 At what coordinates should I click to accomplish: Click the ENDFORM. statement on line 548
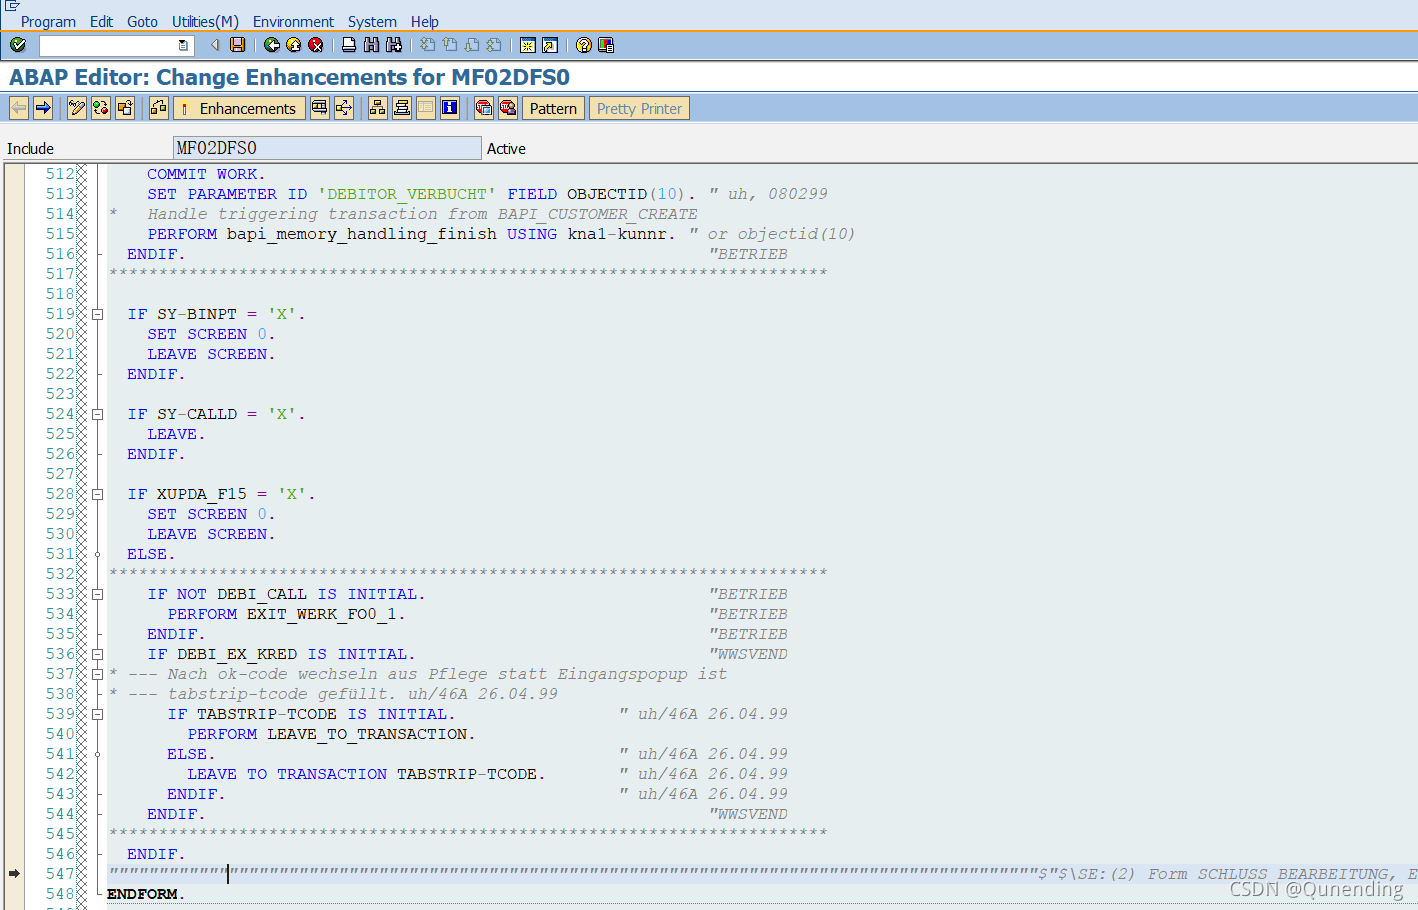coord(146,894)
